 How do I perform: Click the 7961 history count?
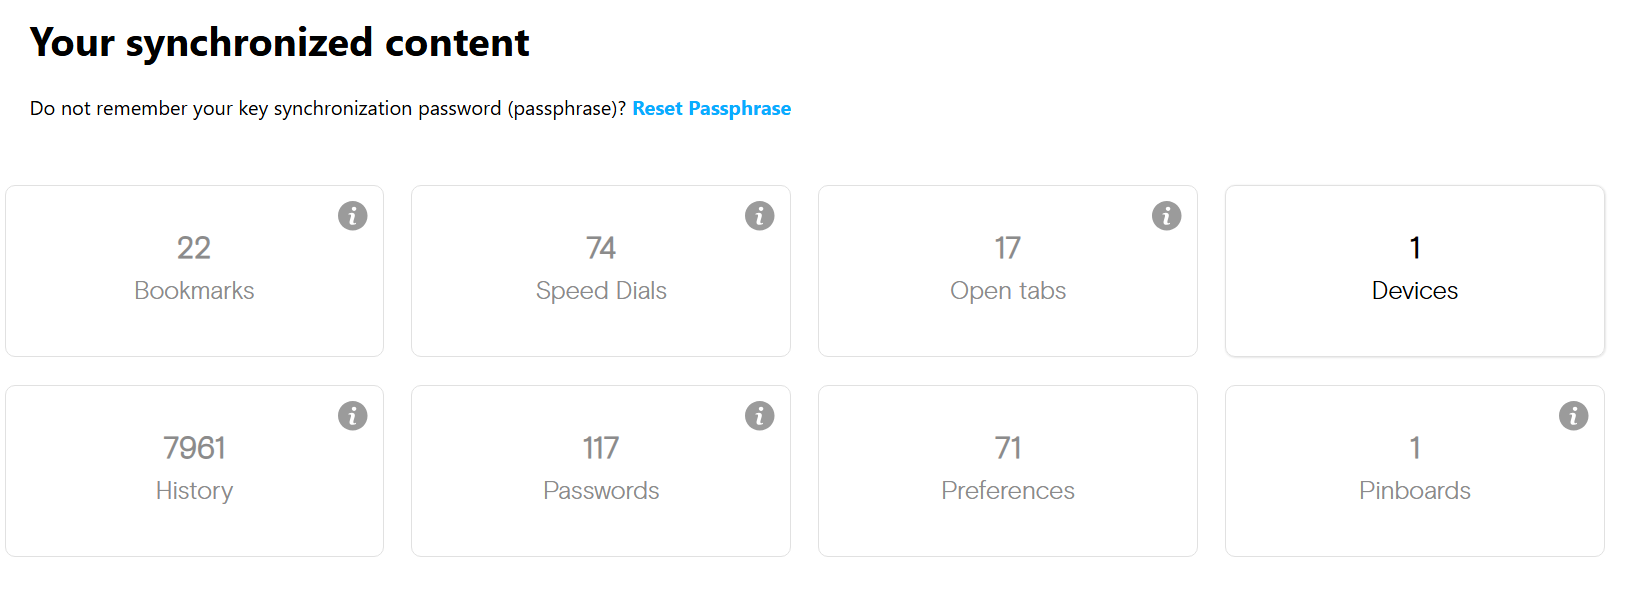pyautogui.click(x=194, y=448)
